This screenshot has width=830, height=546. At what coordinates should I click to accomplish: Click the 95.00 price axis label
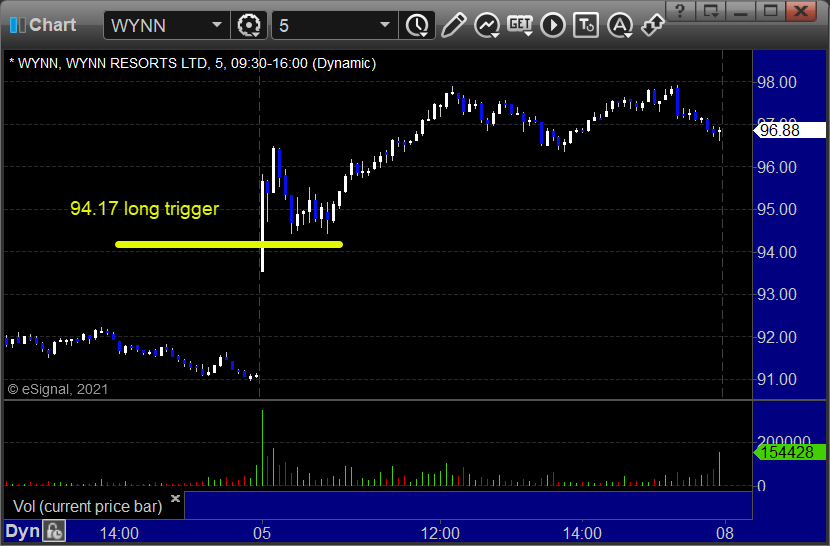[777, 210]
